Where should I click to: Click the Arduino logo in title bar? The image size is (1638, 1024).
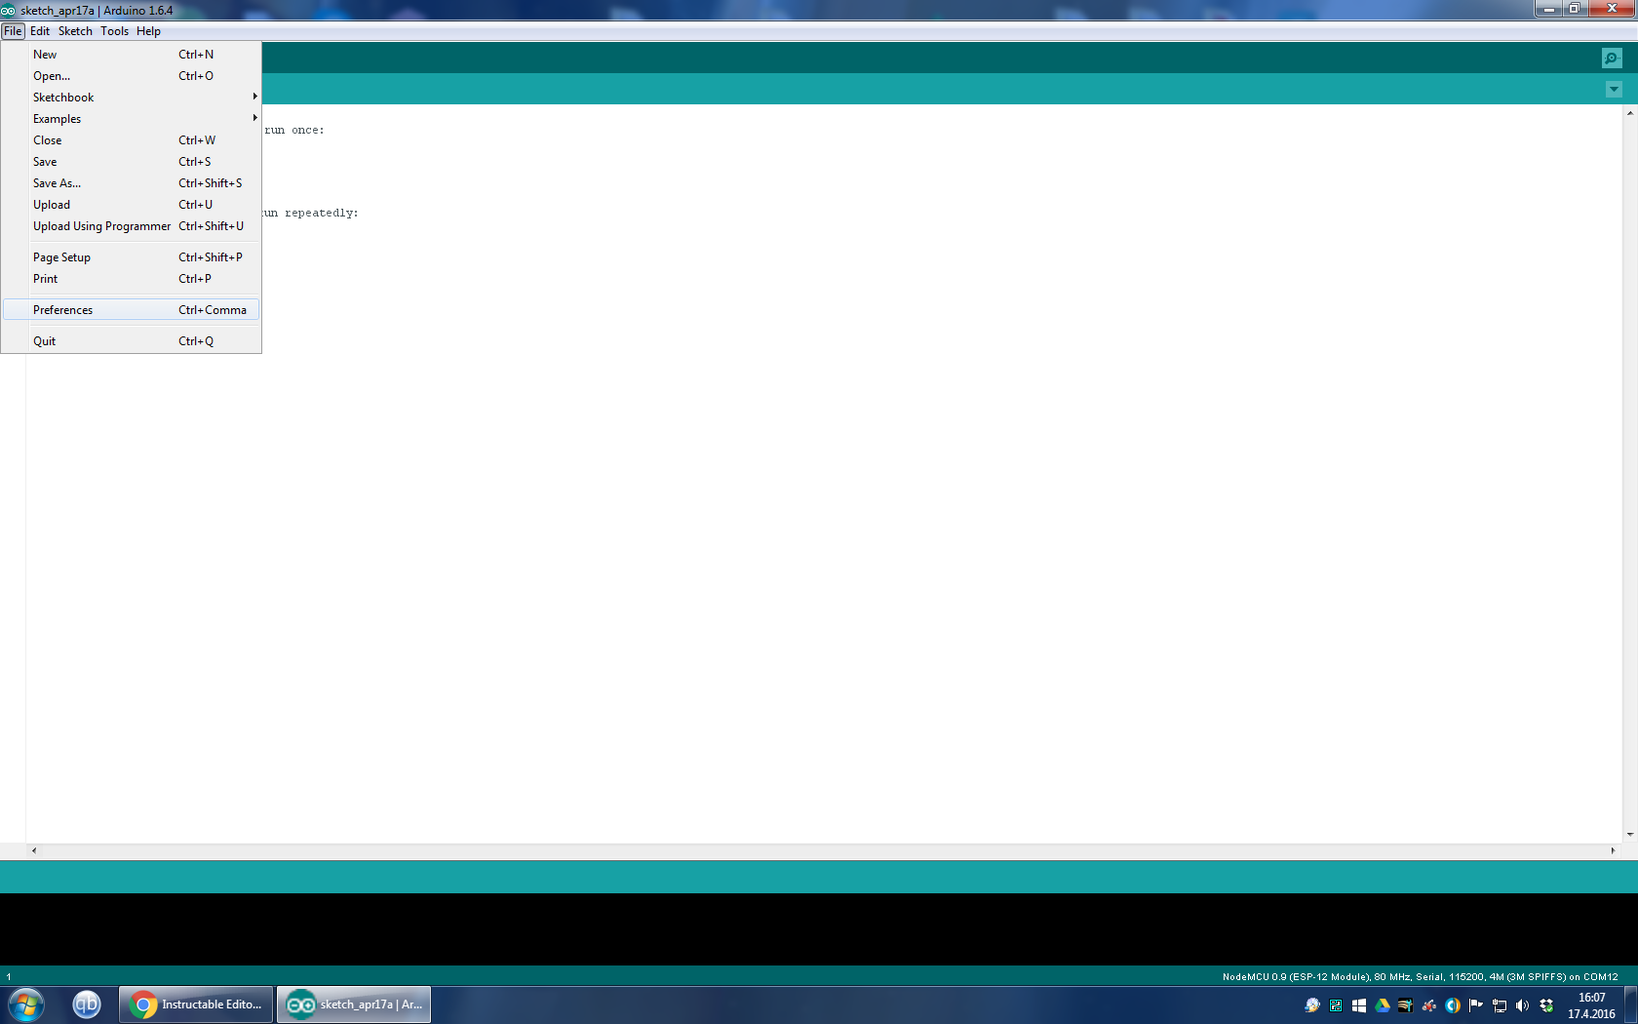click(x=8, y=10)
